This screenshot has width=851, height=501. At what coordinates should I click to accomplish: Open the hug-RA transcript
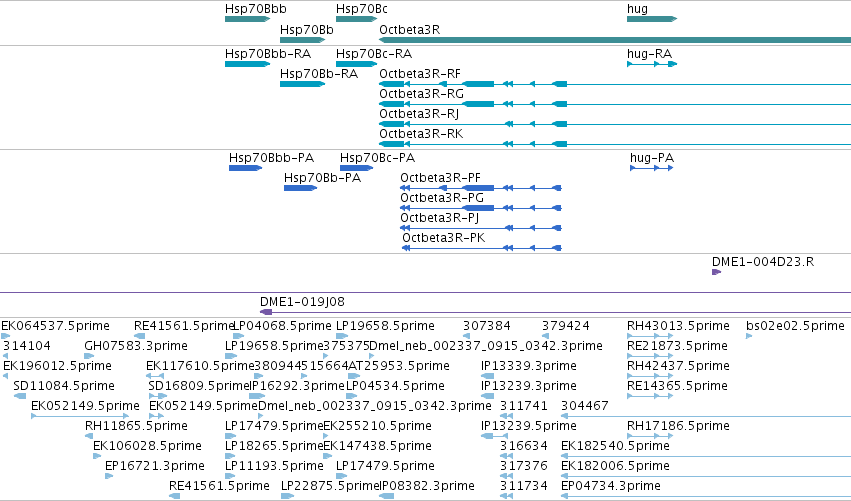point(652,64)
